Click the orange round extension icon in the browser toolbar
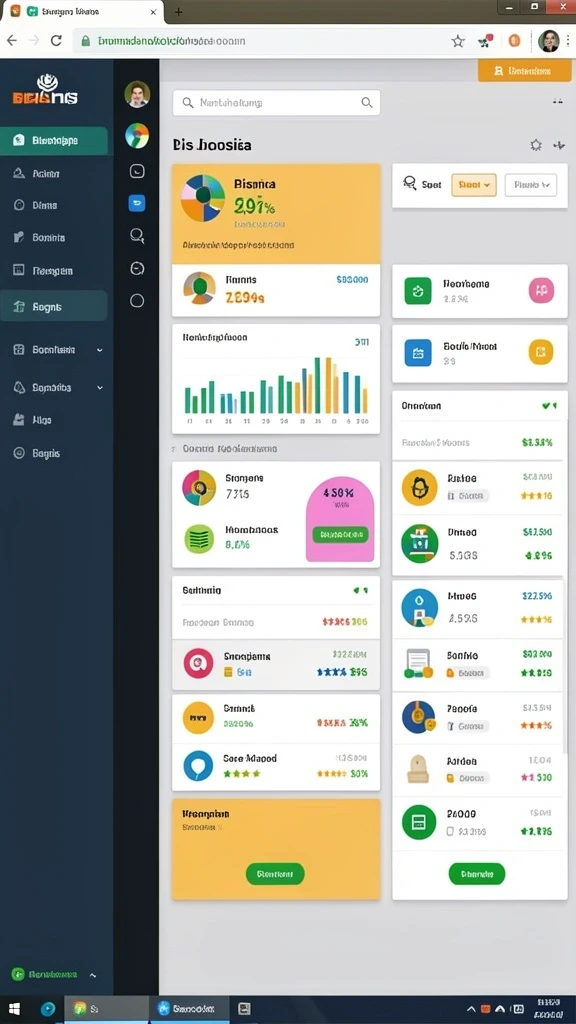 (514, 41)
